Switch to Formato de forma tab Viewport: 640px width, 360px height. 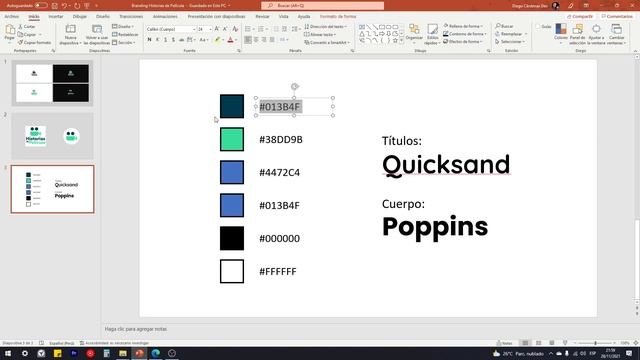click(338, 16)
